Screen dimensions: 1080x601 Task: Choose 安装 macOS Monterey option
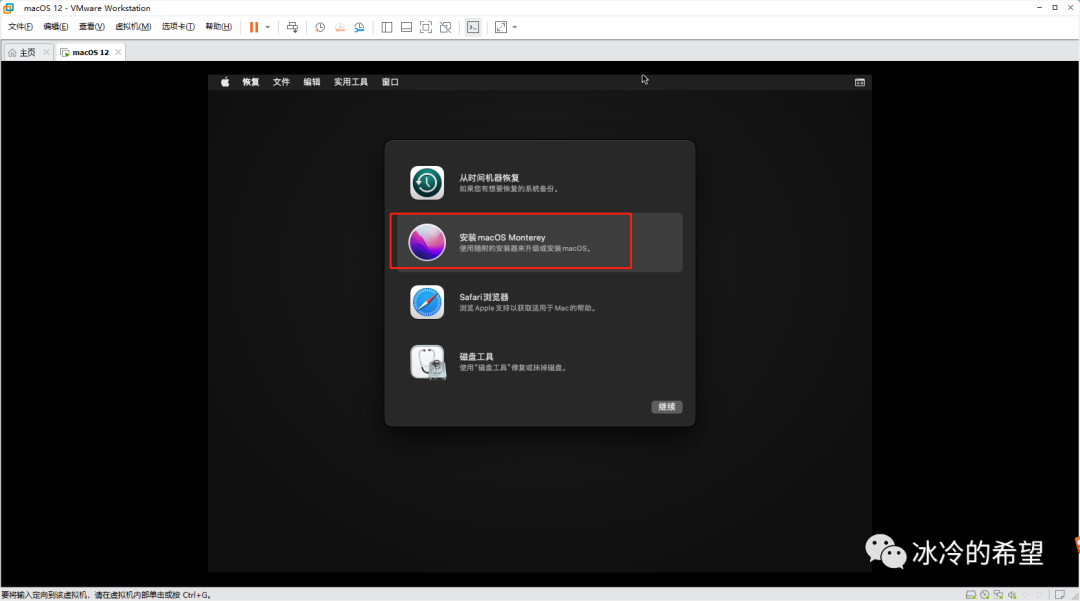point(539,242)
